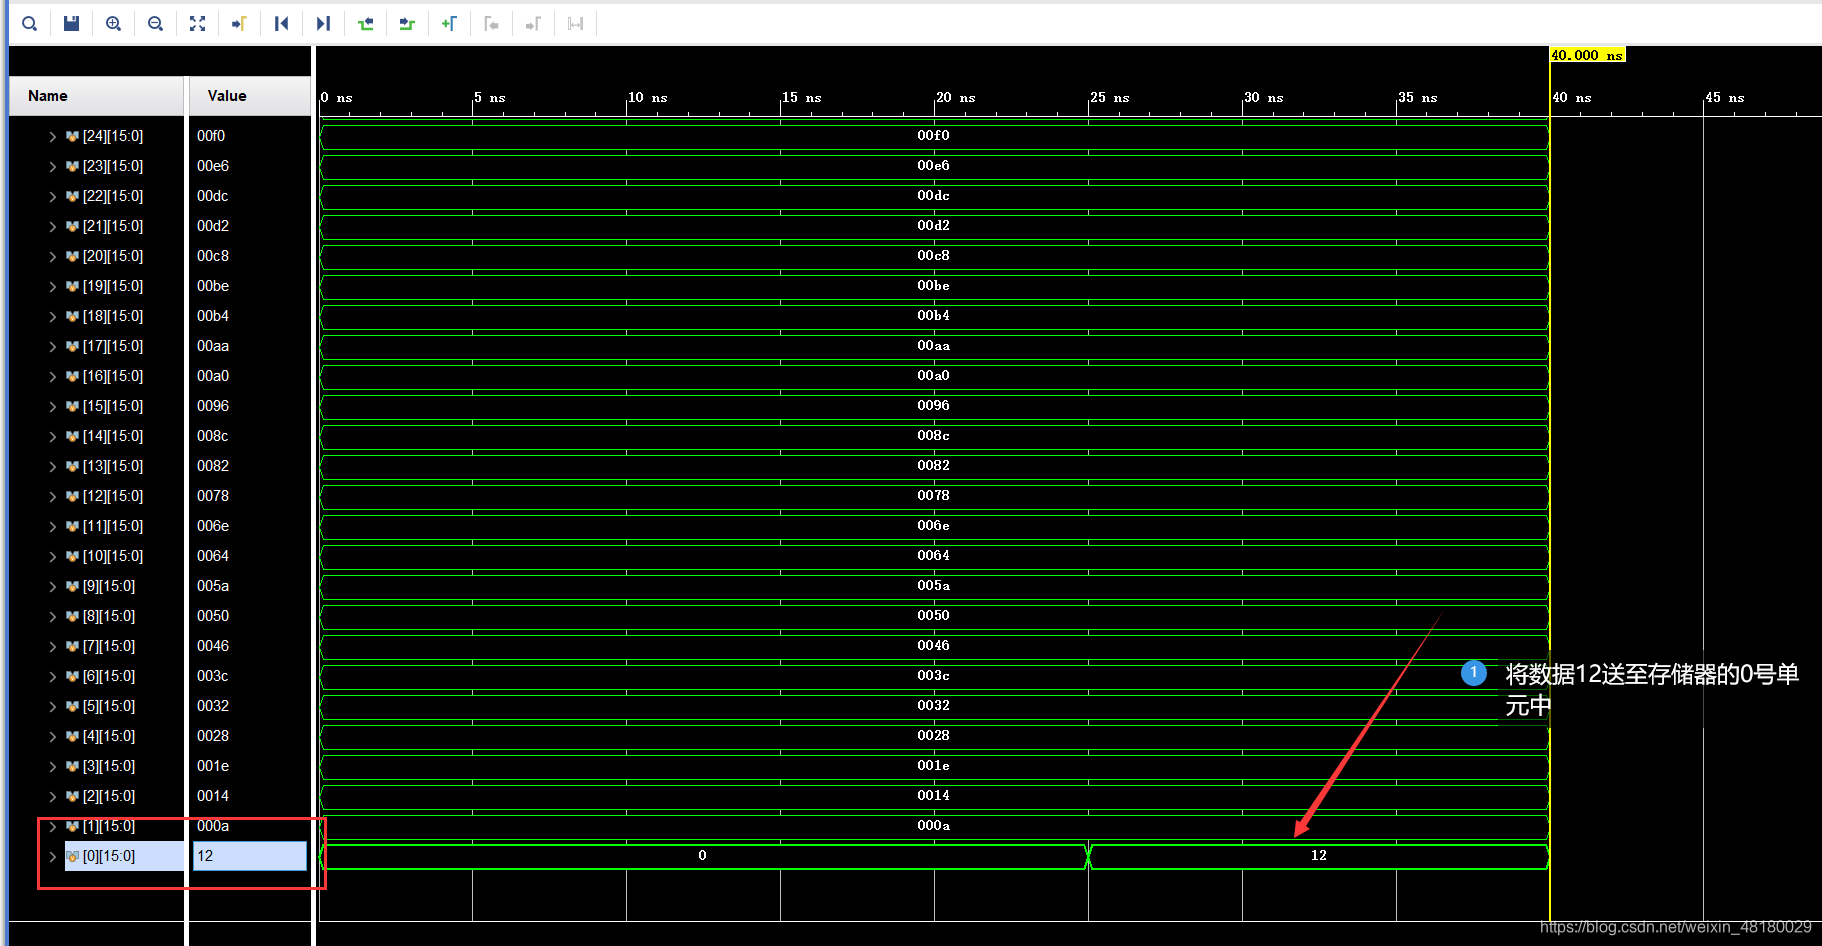Expand the [24][15:0] bus

point(53,136)
